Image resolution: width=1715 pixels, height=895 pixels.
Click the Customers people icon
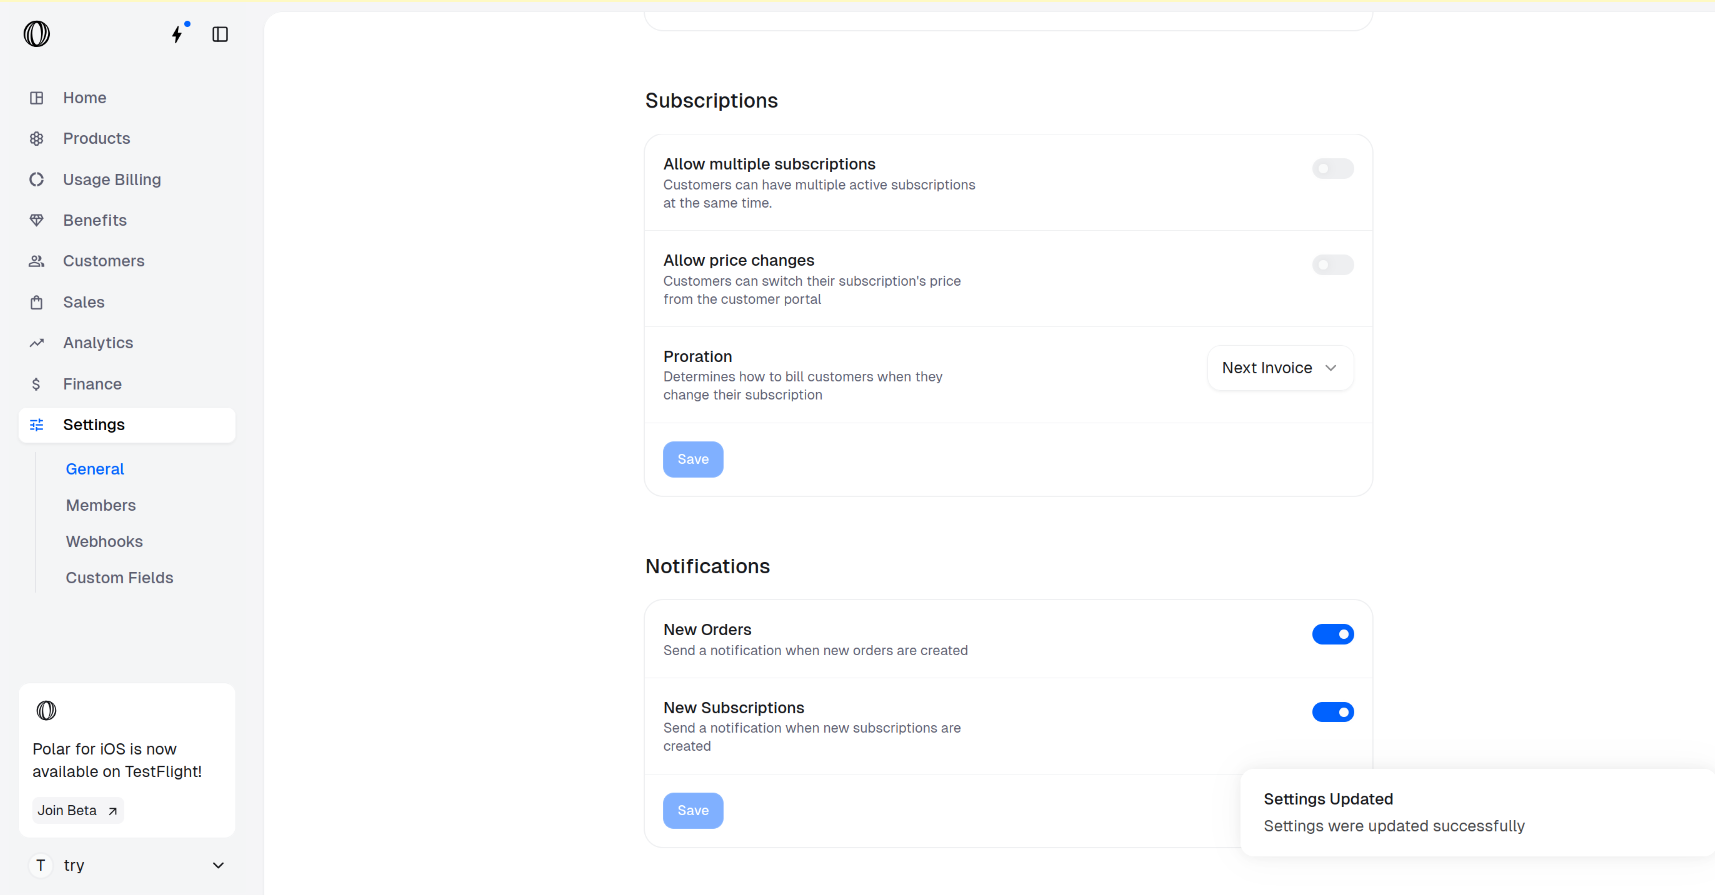(37, 261)
